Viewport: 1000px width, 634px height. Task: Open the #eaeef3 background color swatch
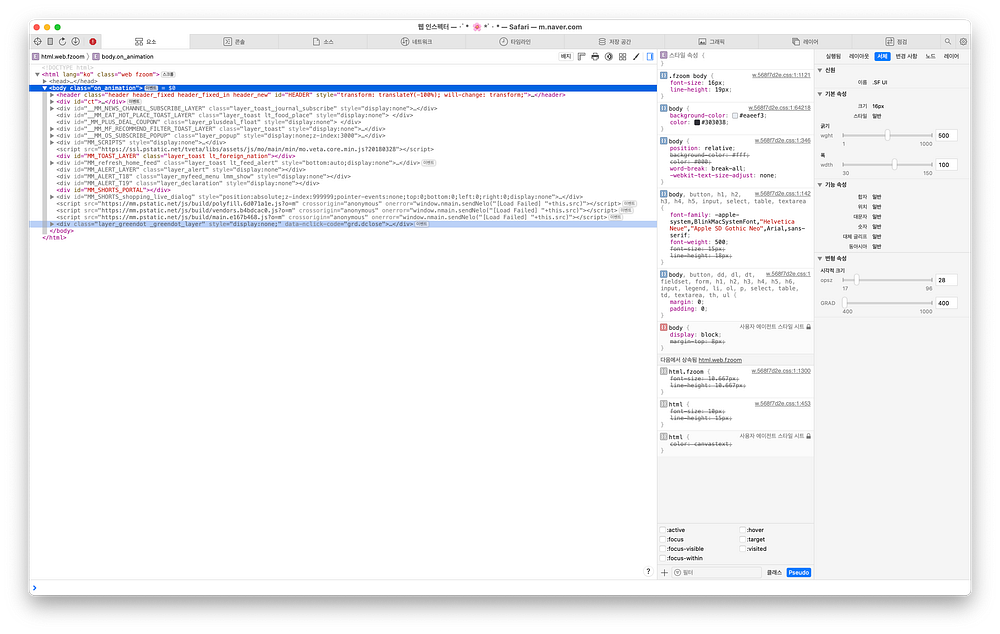pyautogui.click(x=735, y=116)
